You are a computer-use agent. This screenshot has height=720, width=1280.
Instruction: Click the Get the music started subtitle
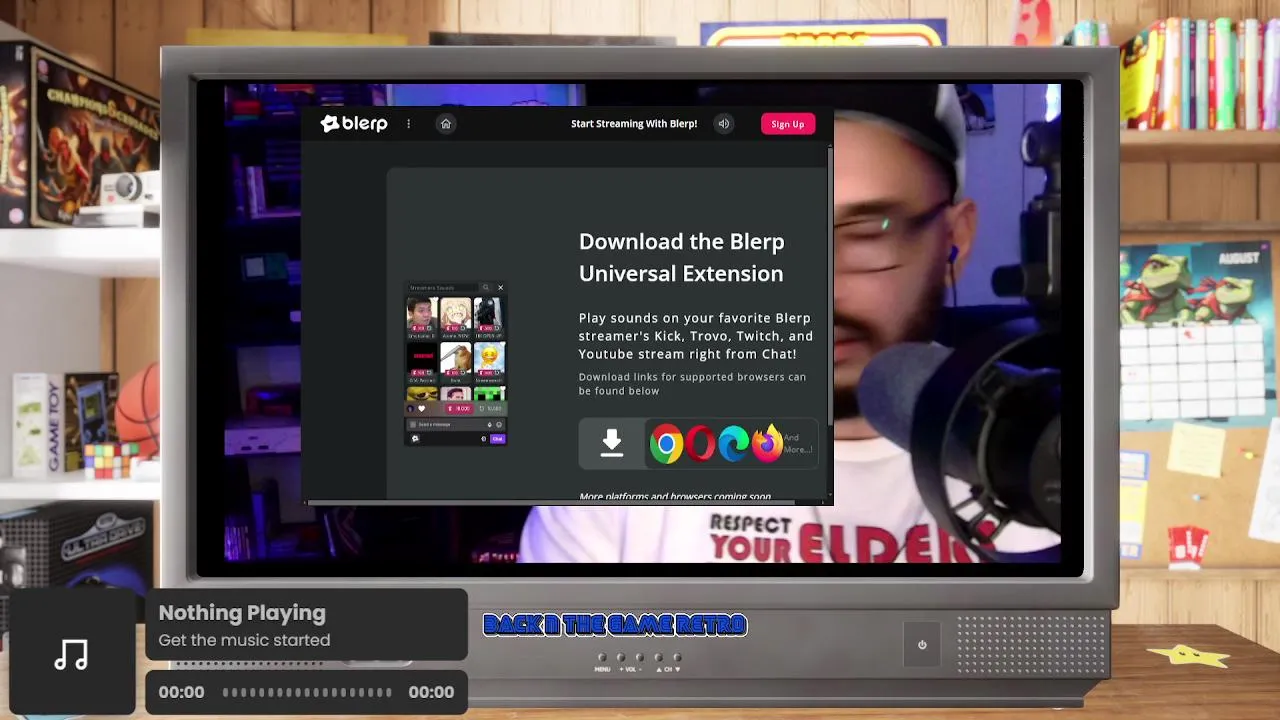[x=244, y=640]
